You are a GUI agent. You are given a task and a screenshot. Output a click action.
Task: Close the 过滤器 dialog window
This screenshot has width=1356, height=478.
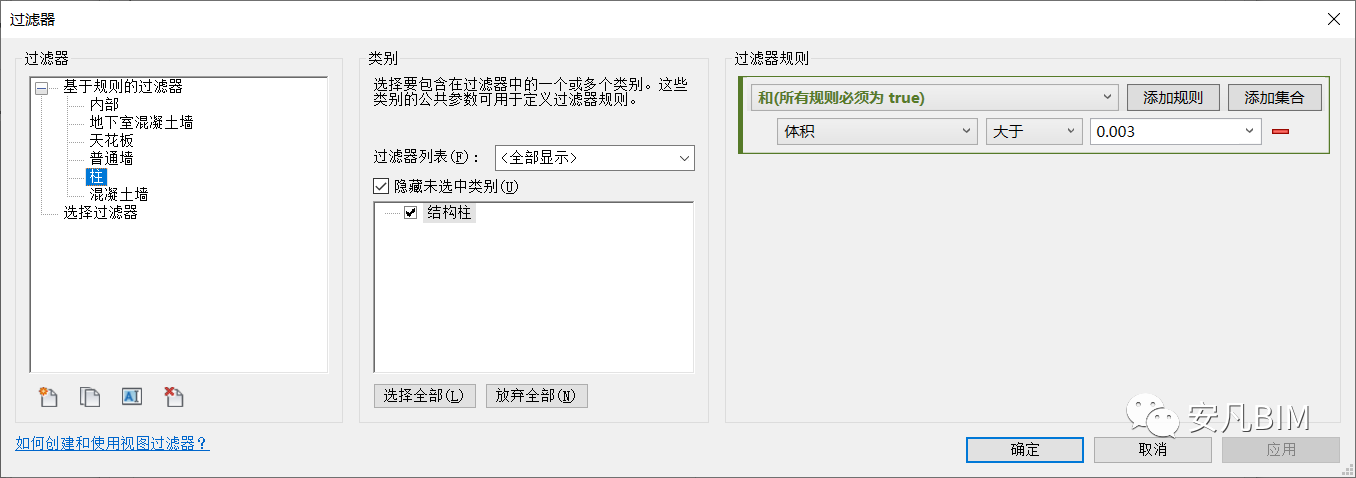1333,19
